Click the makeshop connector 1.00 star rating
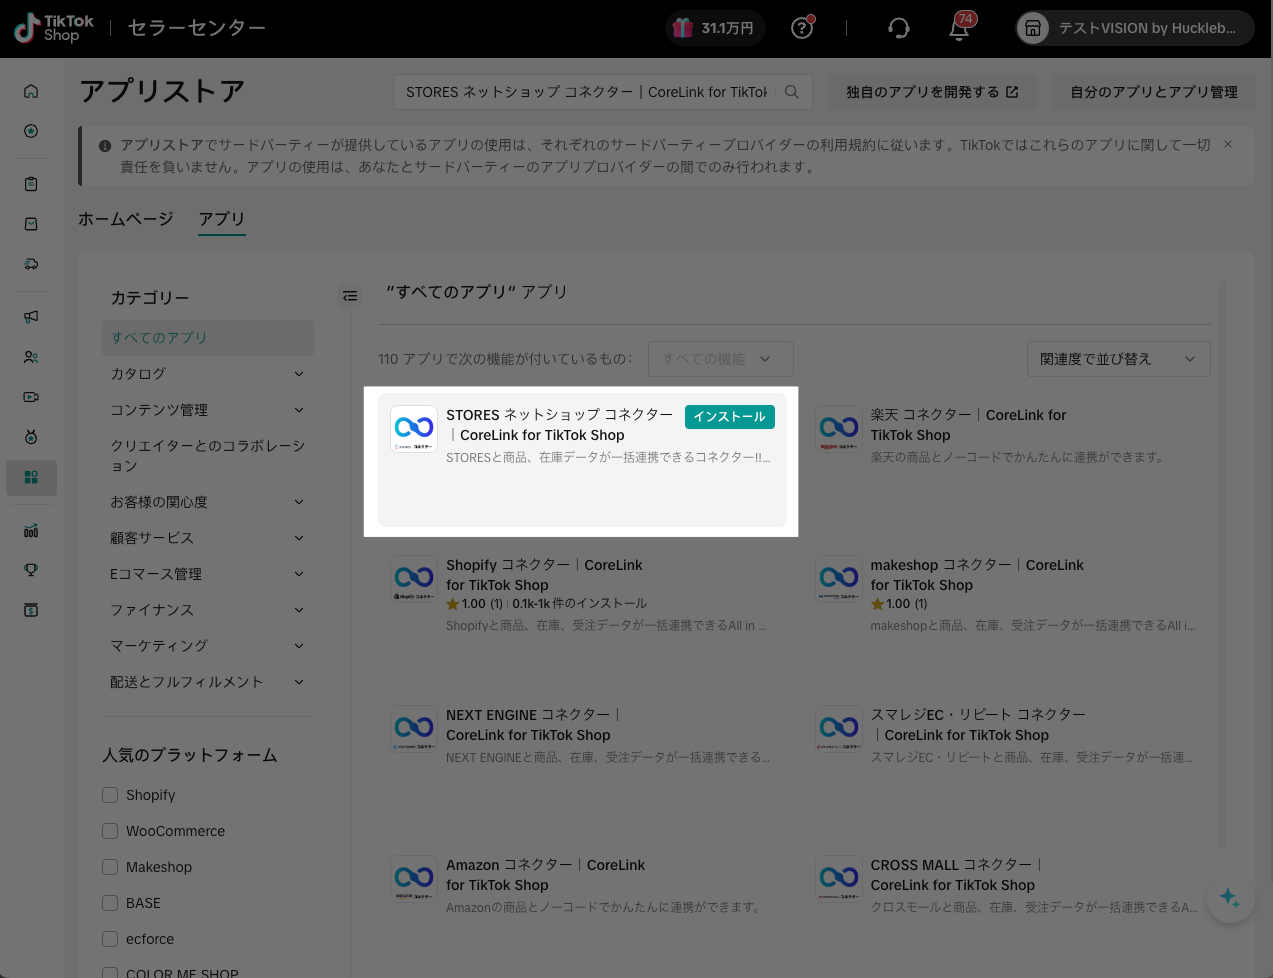The image size is (1273, 978). 899,604
